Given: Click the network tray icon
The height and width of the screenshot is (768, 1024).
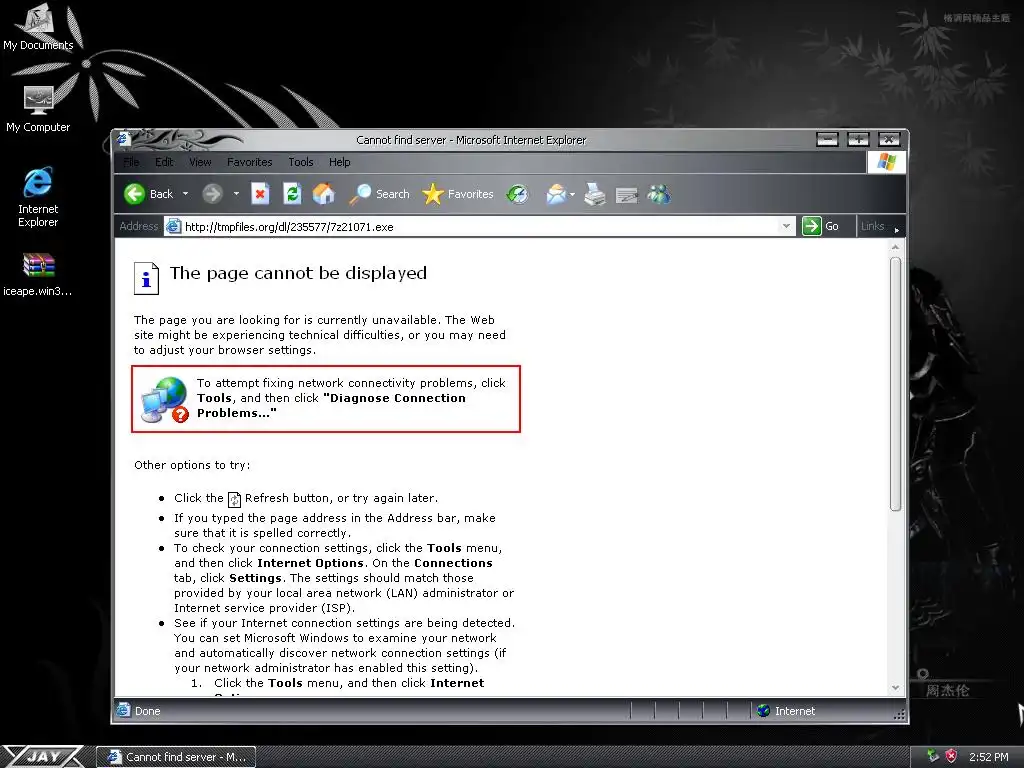Looking at the screenshot, I should [933, 756].
